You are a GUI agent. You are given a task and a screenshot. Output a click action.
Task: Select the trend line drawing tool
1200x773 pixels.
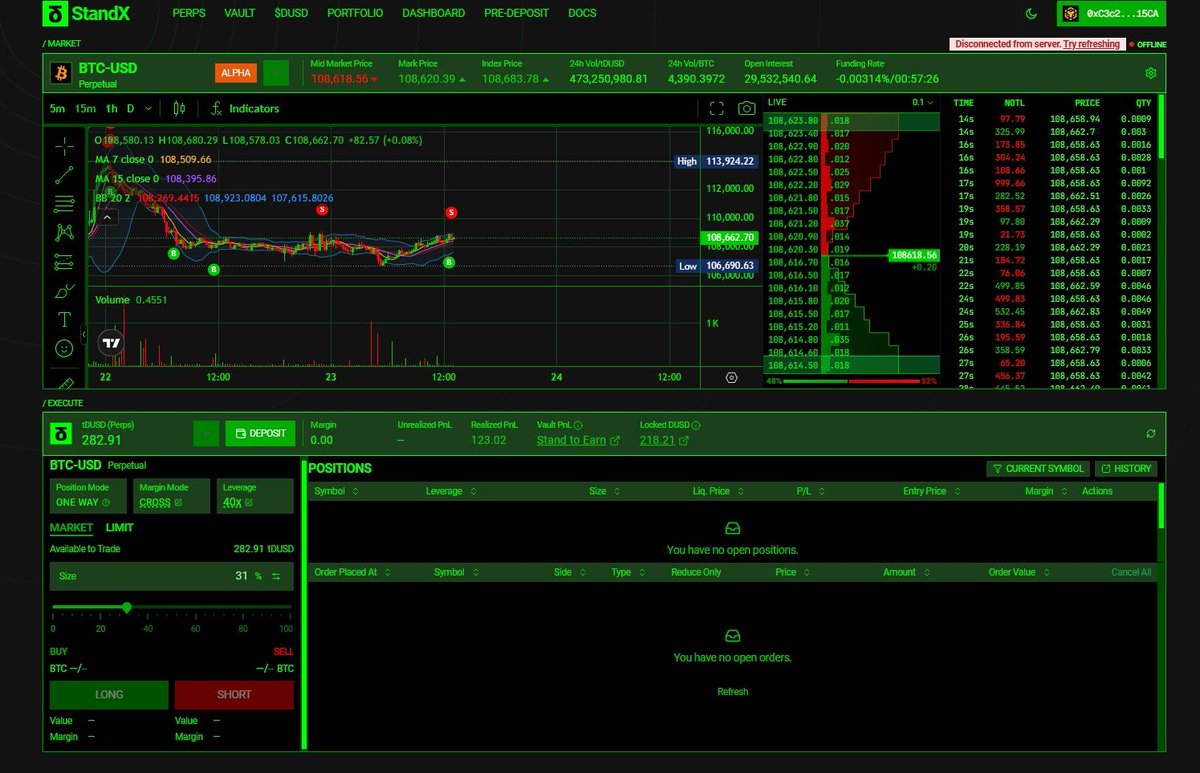[x=65, y=175]
